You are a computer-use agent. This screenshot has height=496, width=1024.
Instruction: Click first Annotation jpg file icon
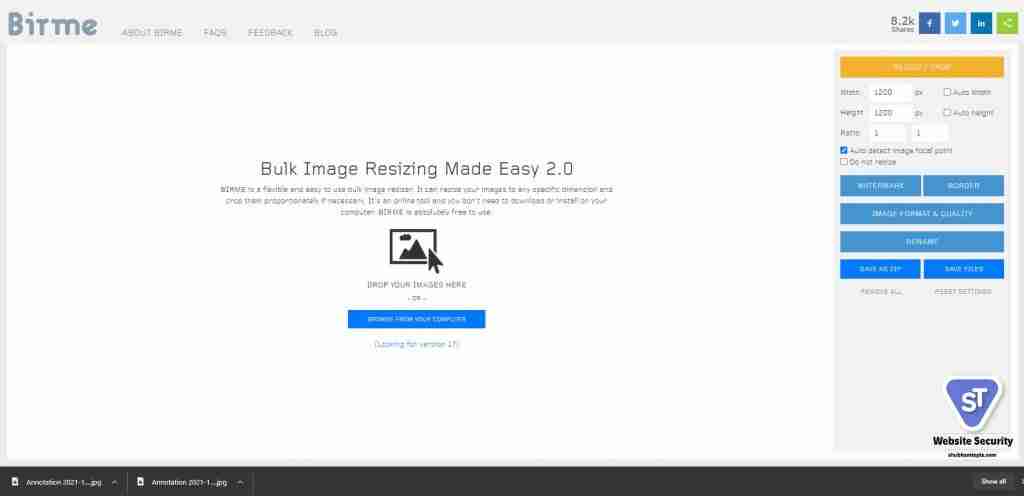tap(15, 482)
